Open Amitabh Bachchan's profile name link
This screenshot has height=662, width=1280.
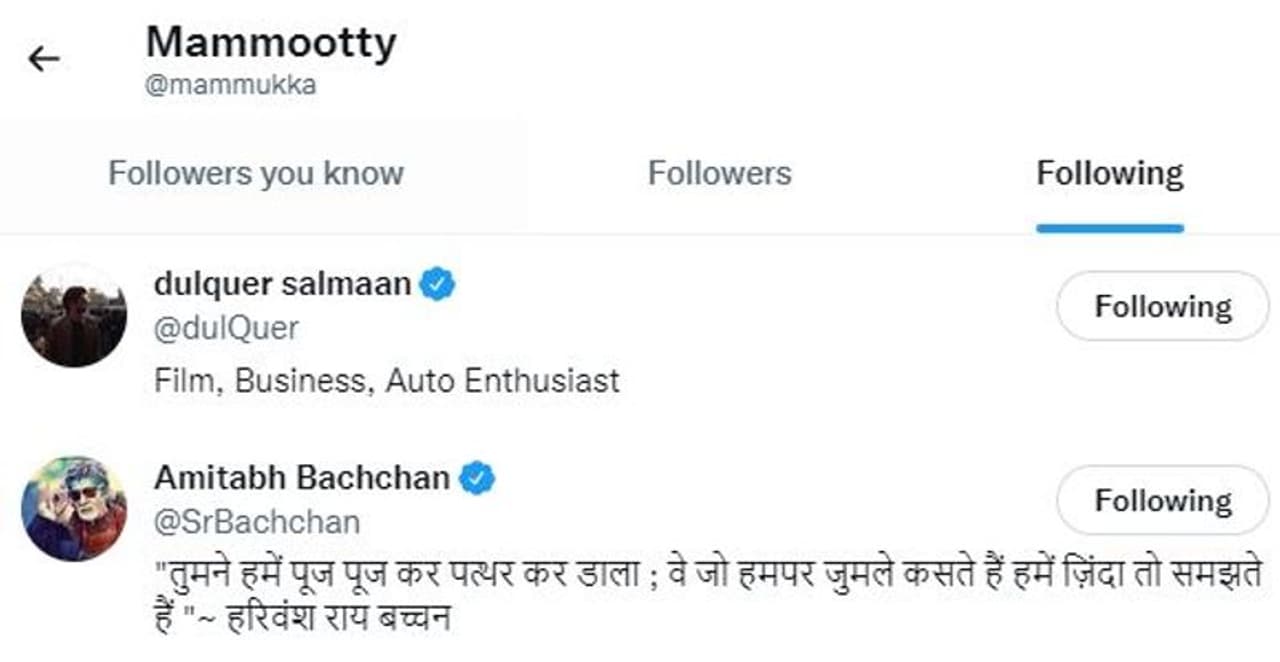pos(302,478)
